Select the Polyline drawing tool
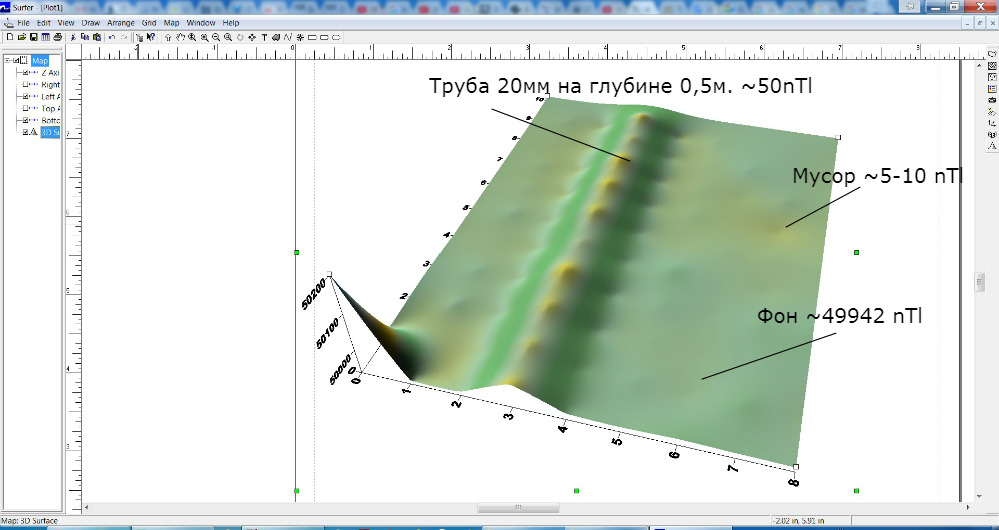 tap(288, 38)
